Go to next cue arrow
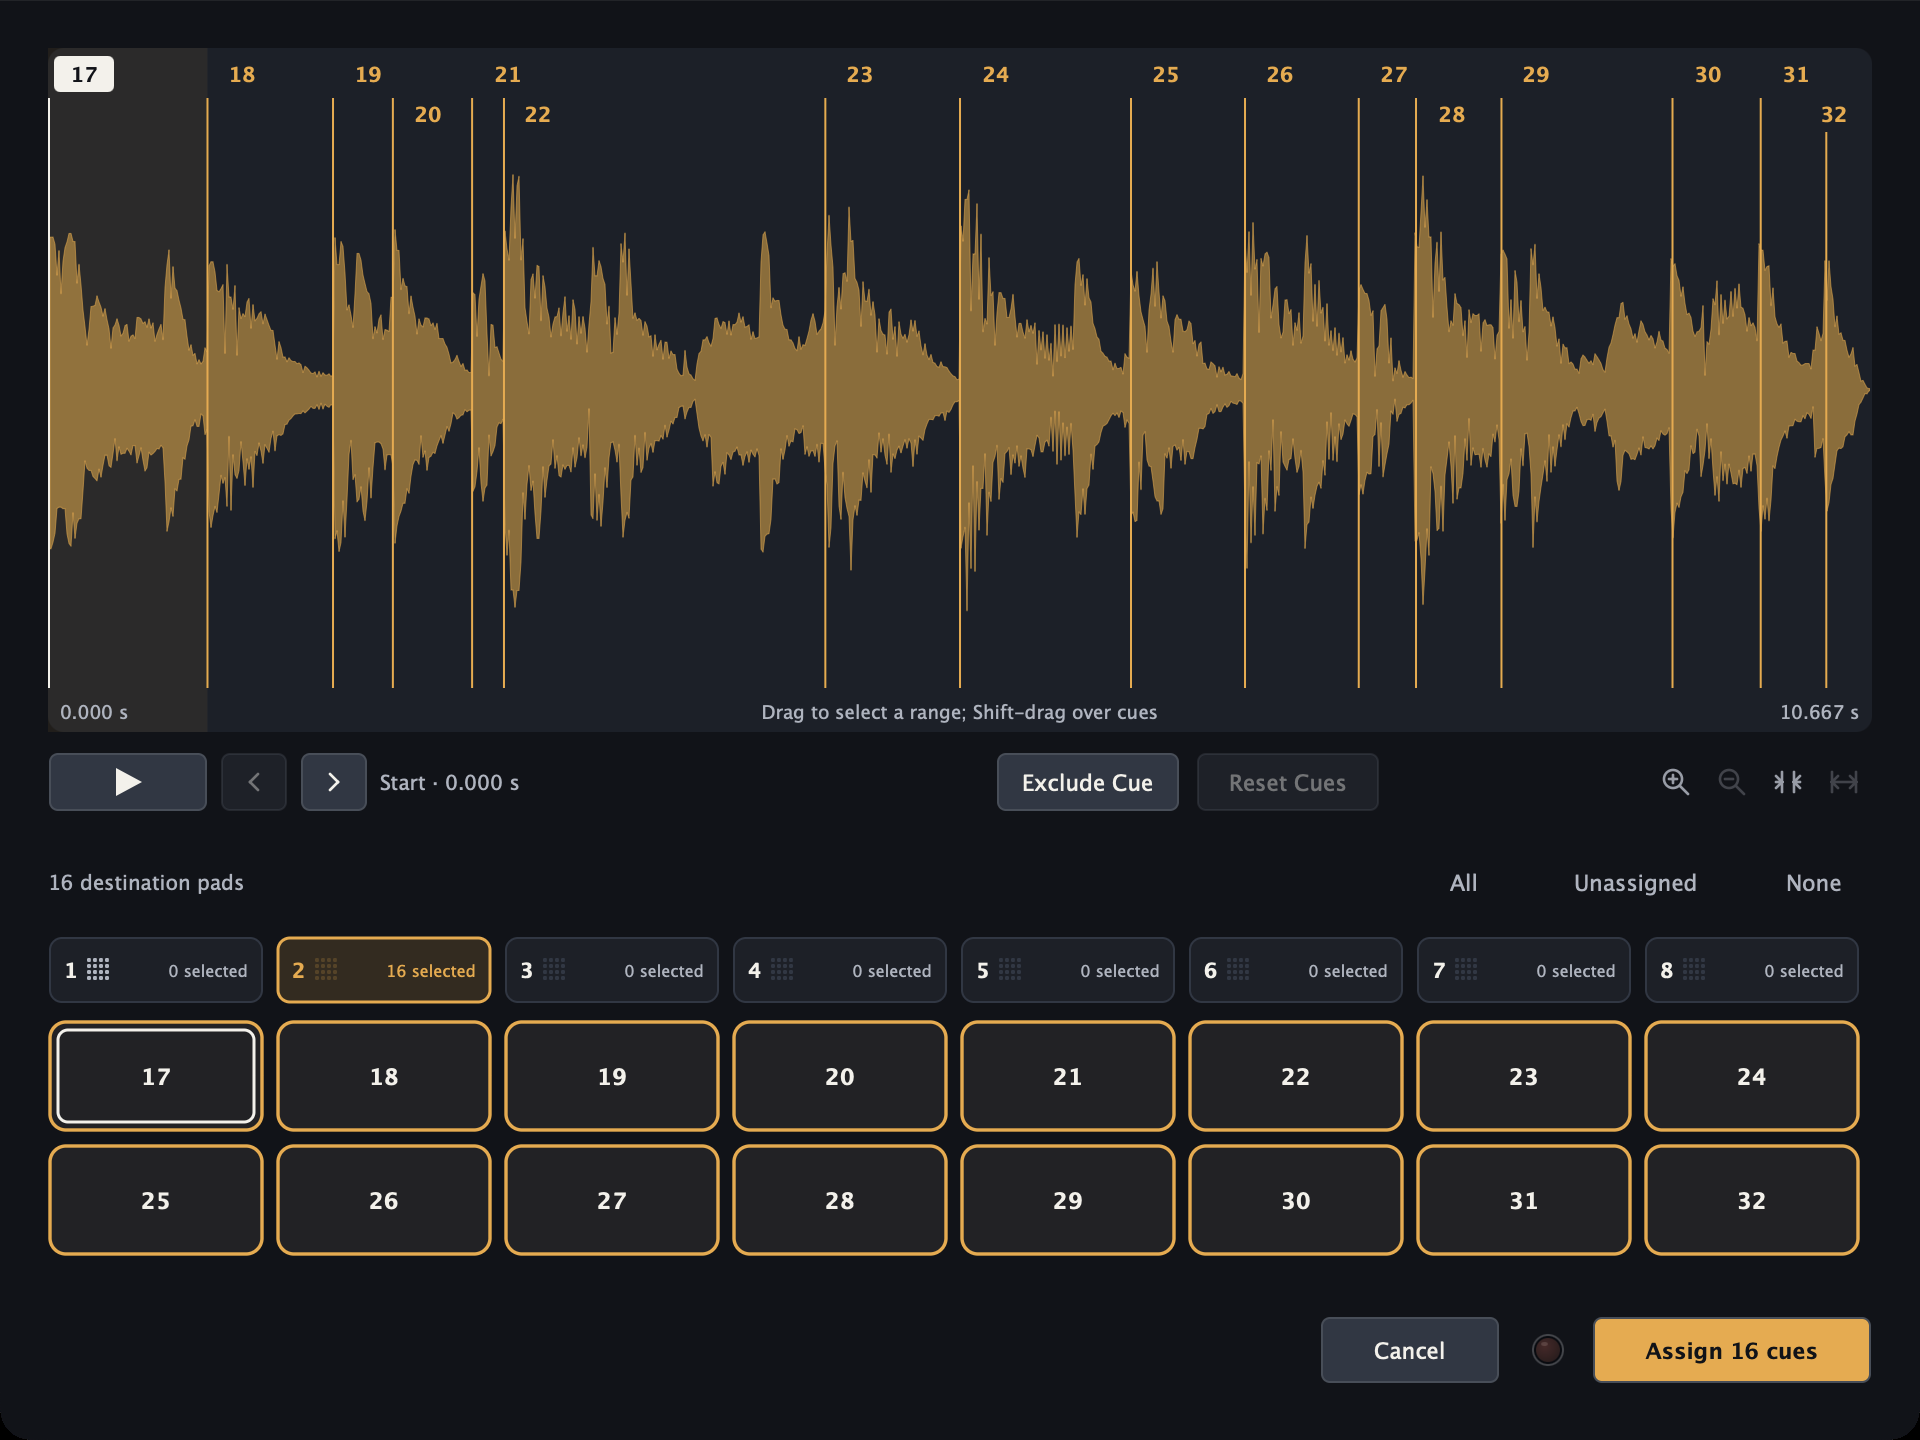The height and width of the screenshot is (1440, 1920). [x=334, y=782]
